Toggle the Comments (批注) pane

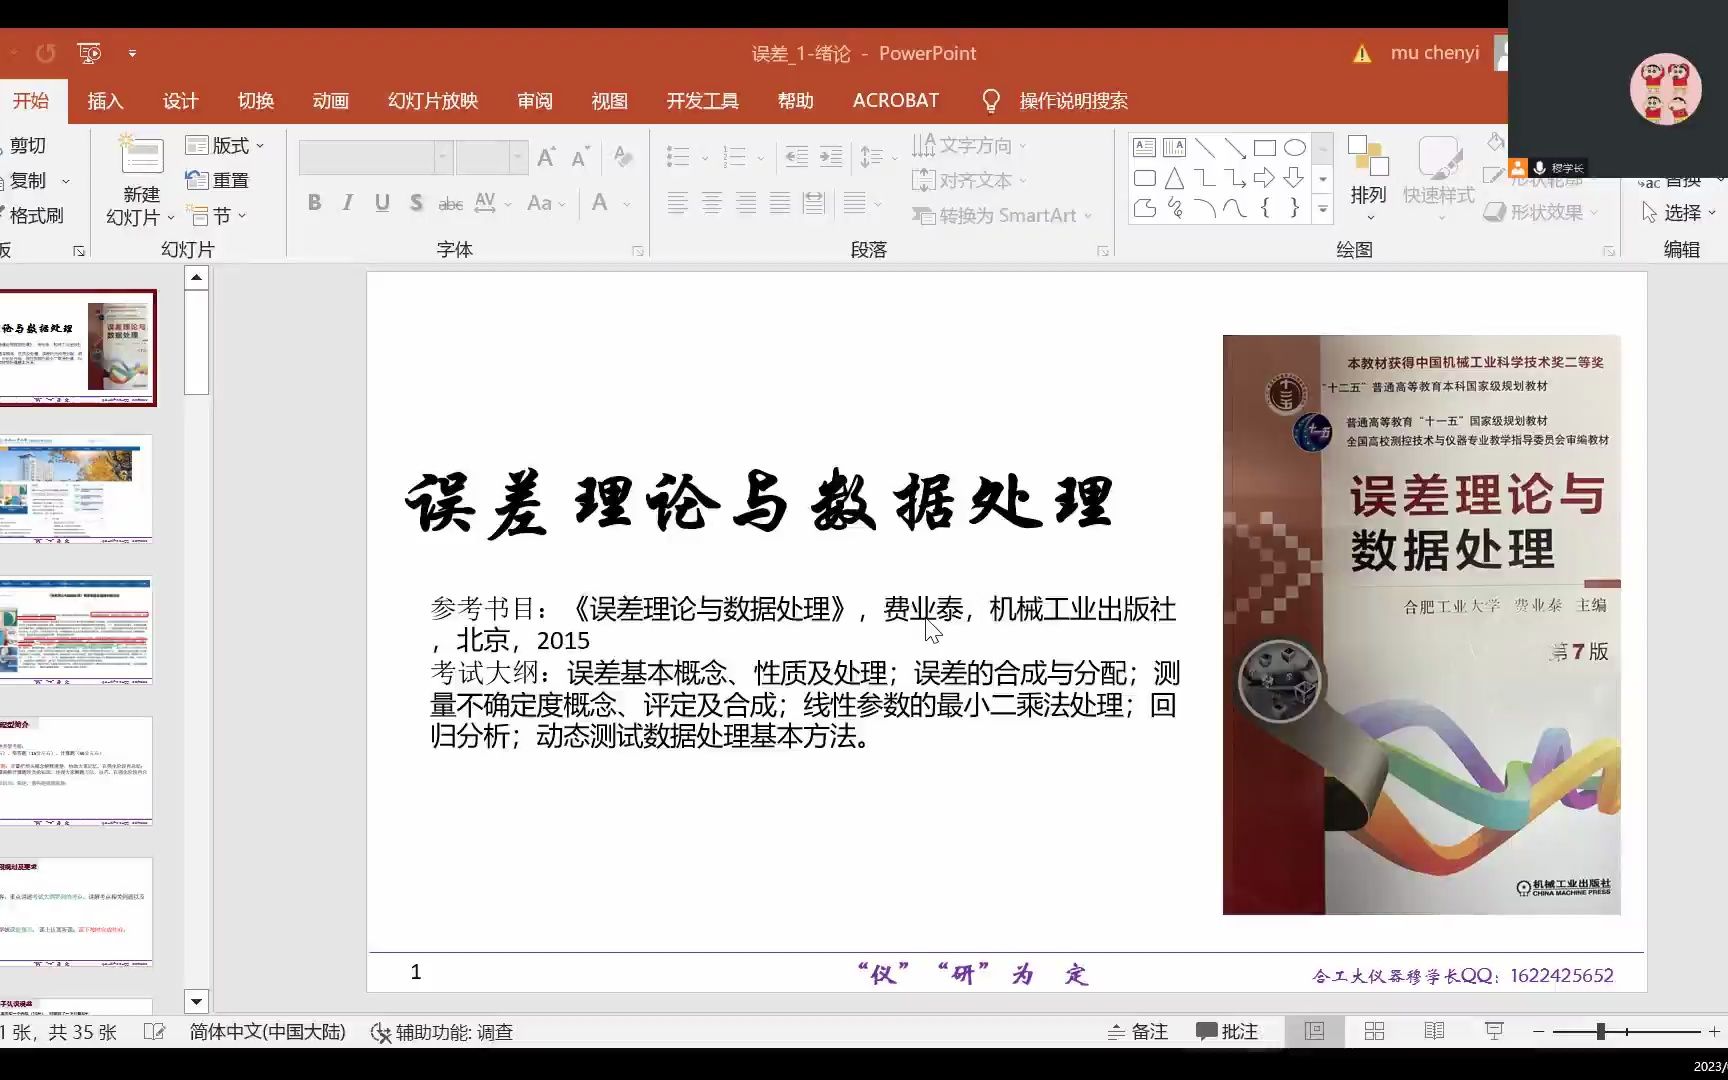tap(1227, 1031)
